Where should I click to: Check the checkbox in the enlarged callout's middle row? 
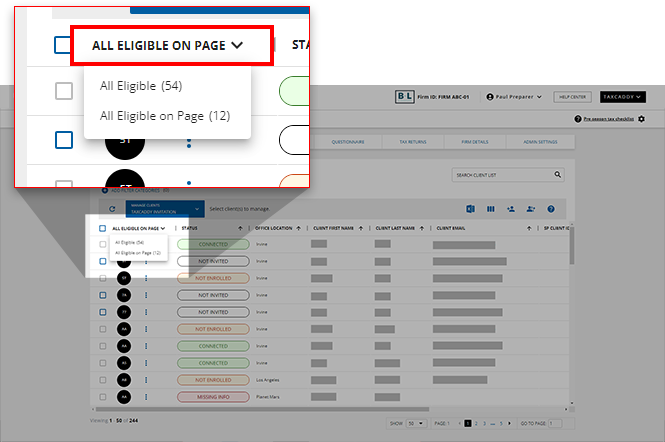click(x=64, y=140)
